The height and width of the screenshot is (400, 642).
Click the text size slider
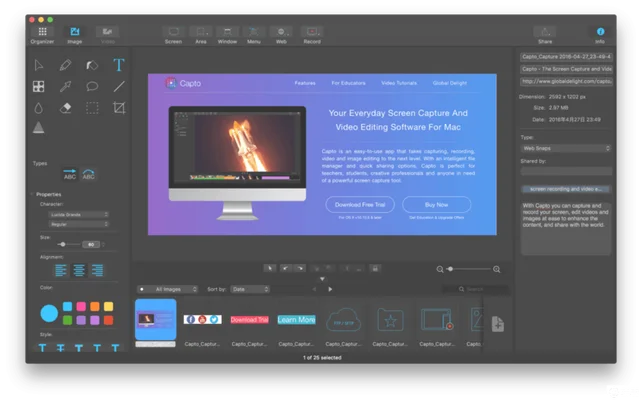[69, 244]
